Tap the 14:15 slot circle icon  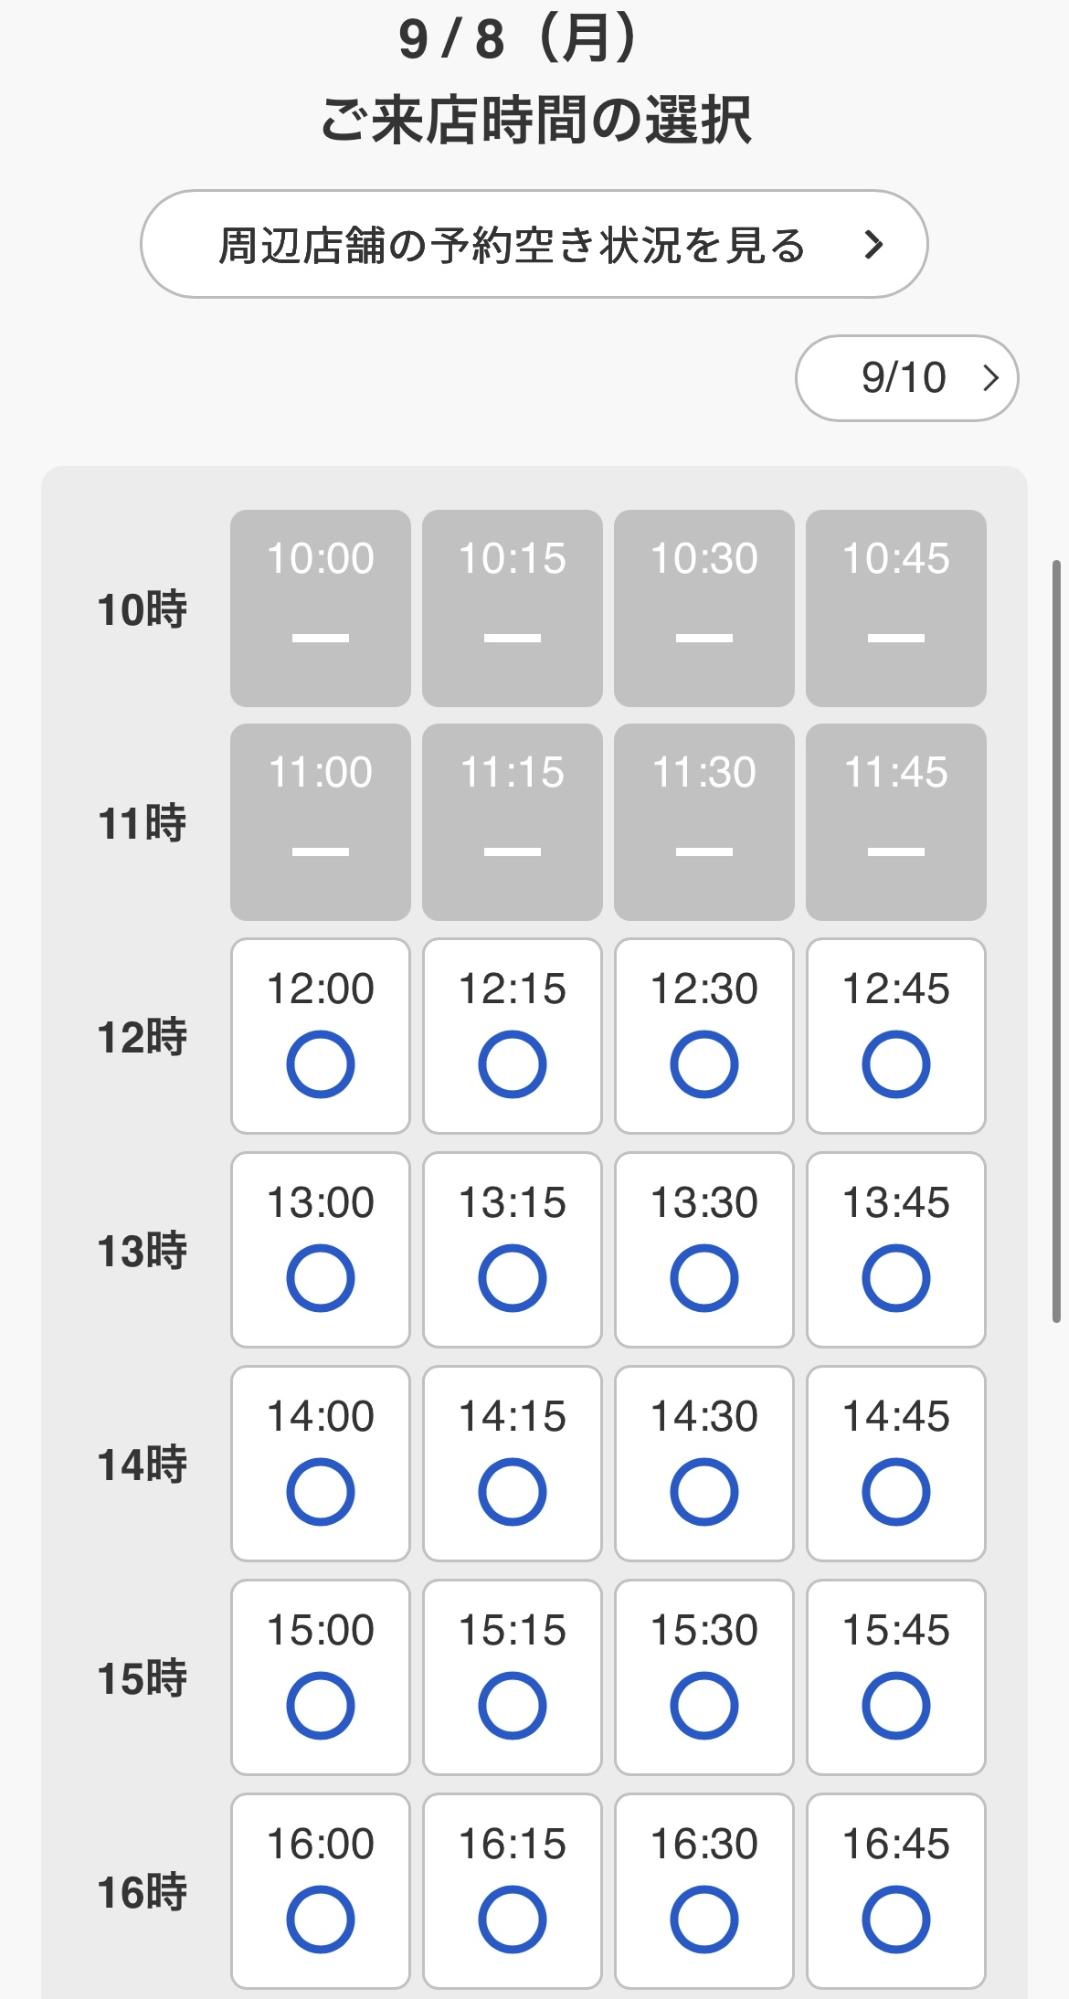(512, 1491)
